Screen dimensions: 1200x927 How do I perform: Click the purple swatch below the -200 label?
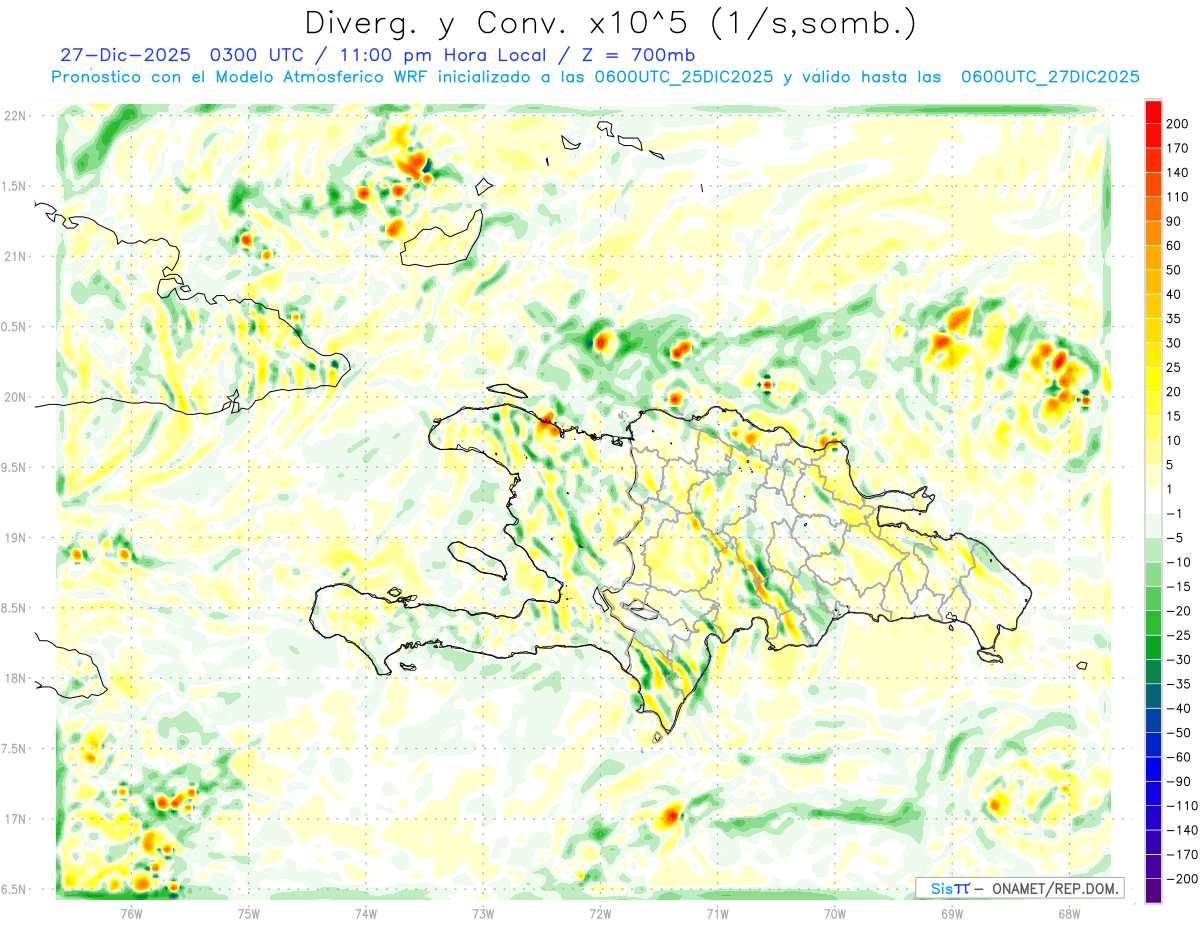(1154, 891)
